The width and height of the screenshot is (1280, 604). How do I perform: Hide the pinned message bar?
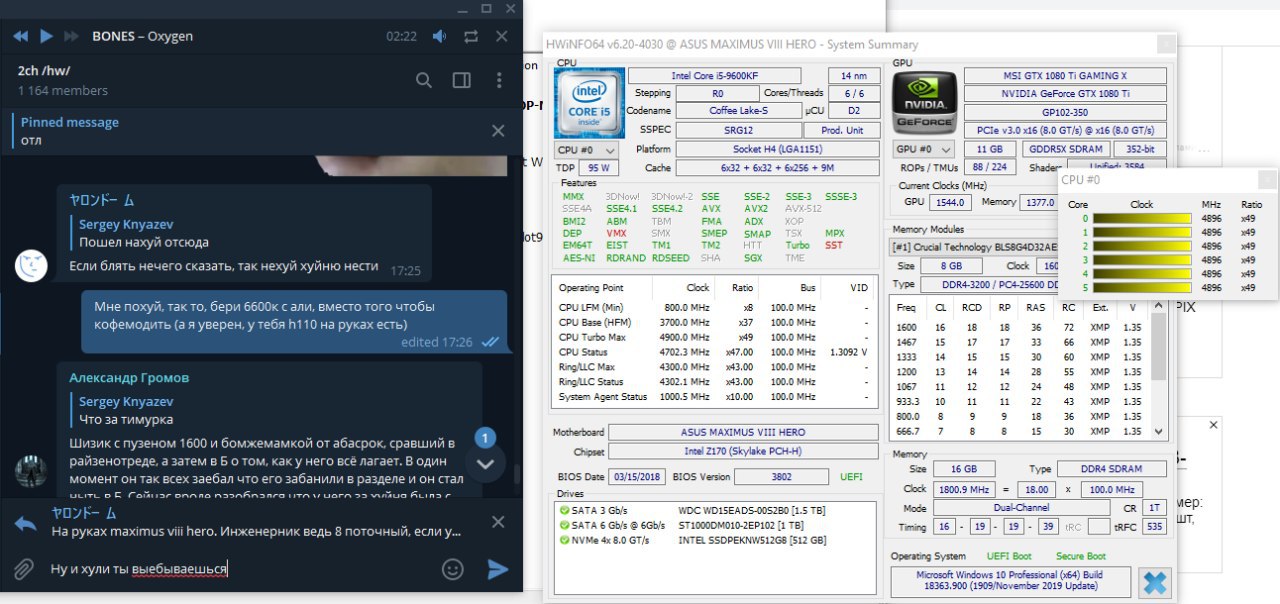point(498,131)
